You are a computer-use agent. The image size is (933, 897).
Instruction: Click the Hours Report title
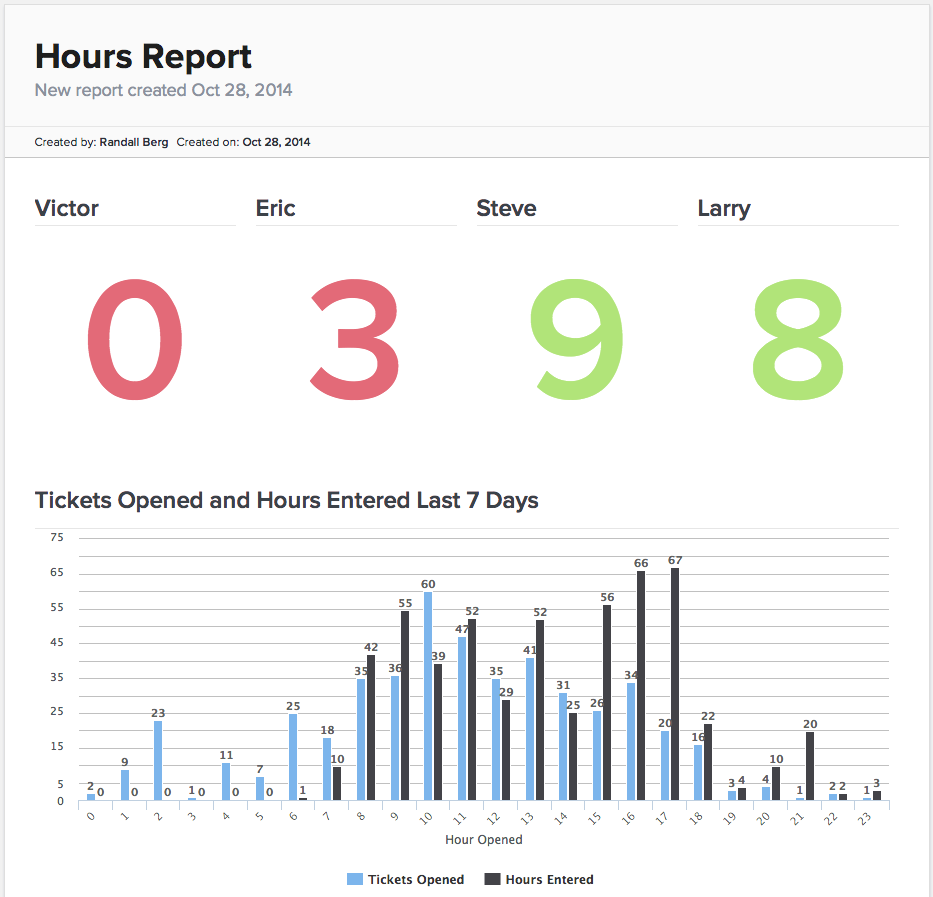(x=143, y=57)
